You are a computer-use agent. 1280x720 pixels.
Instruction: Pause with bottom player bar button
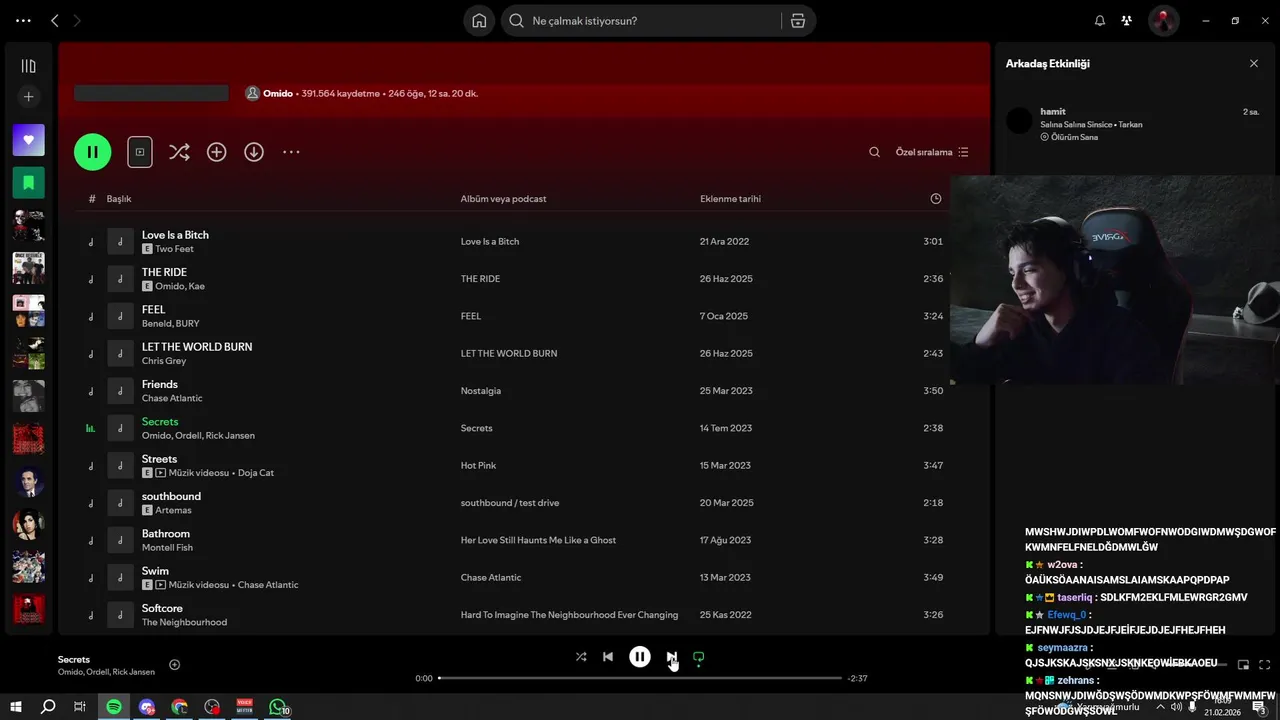(x=640, y=657)
